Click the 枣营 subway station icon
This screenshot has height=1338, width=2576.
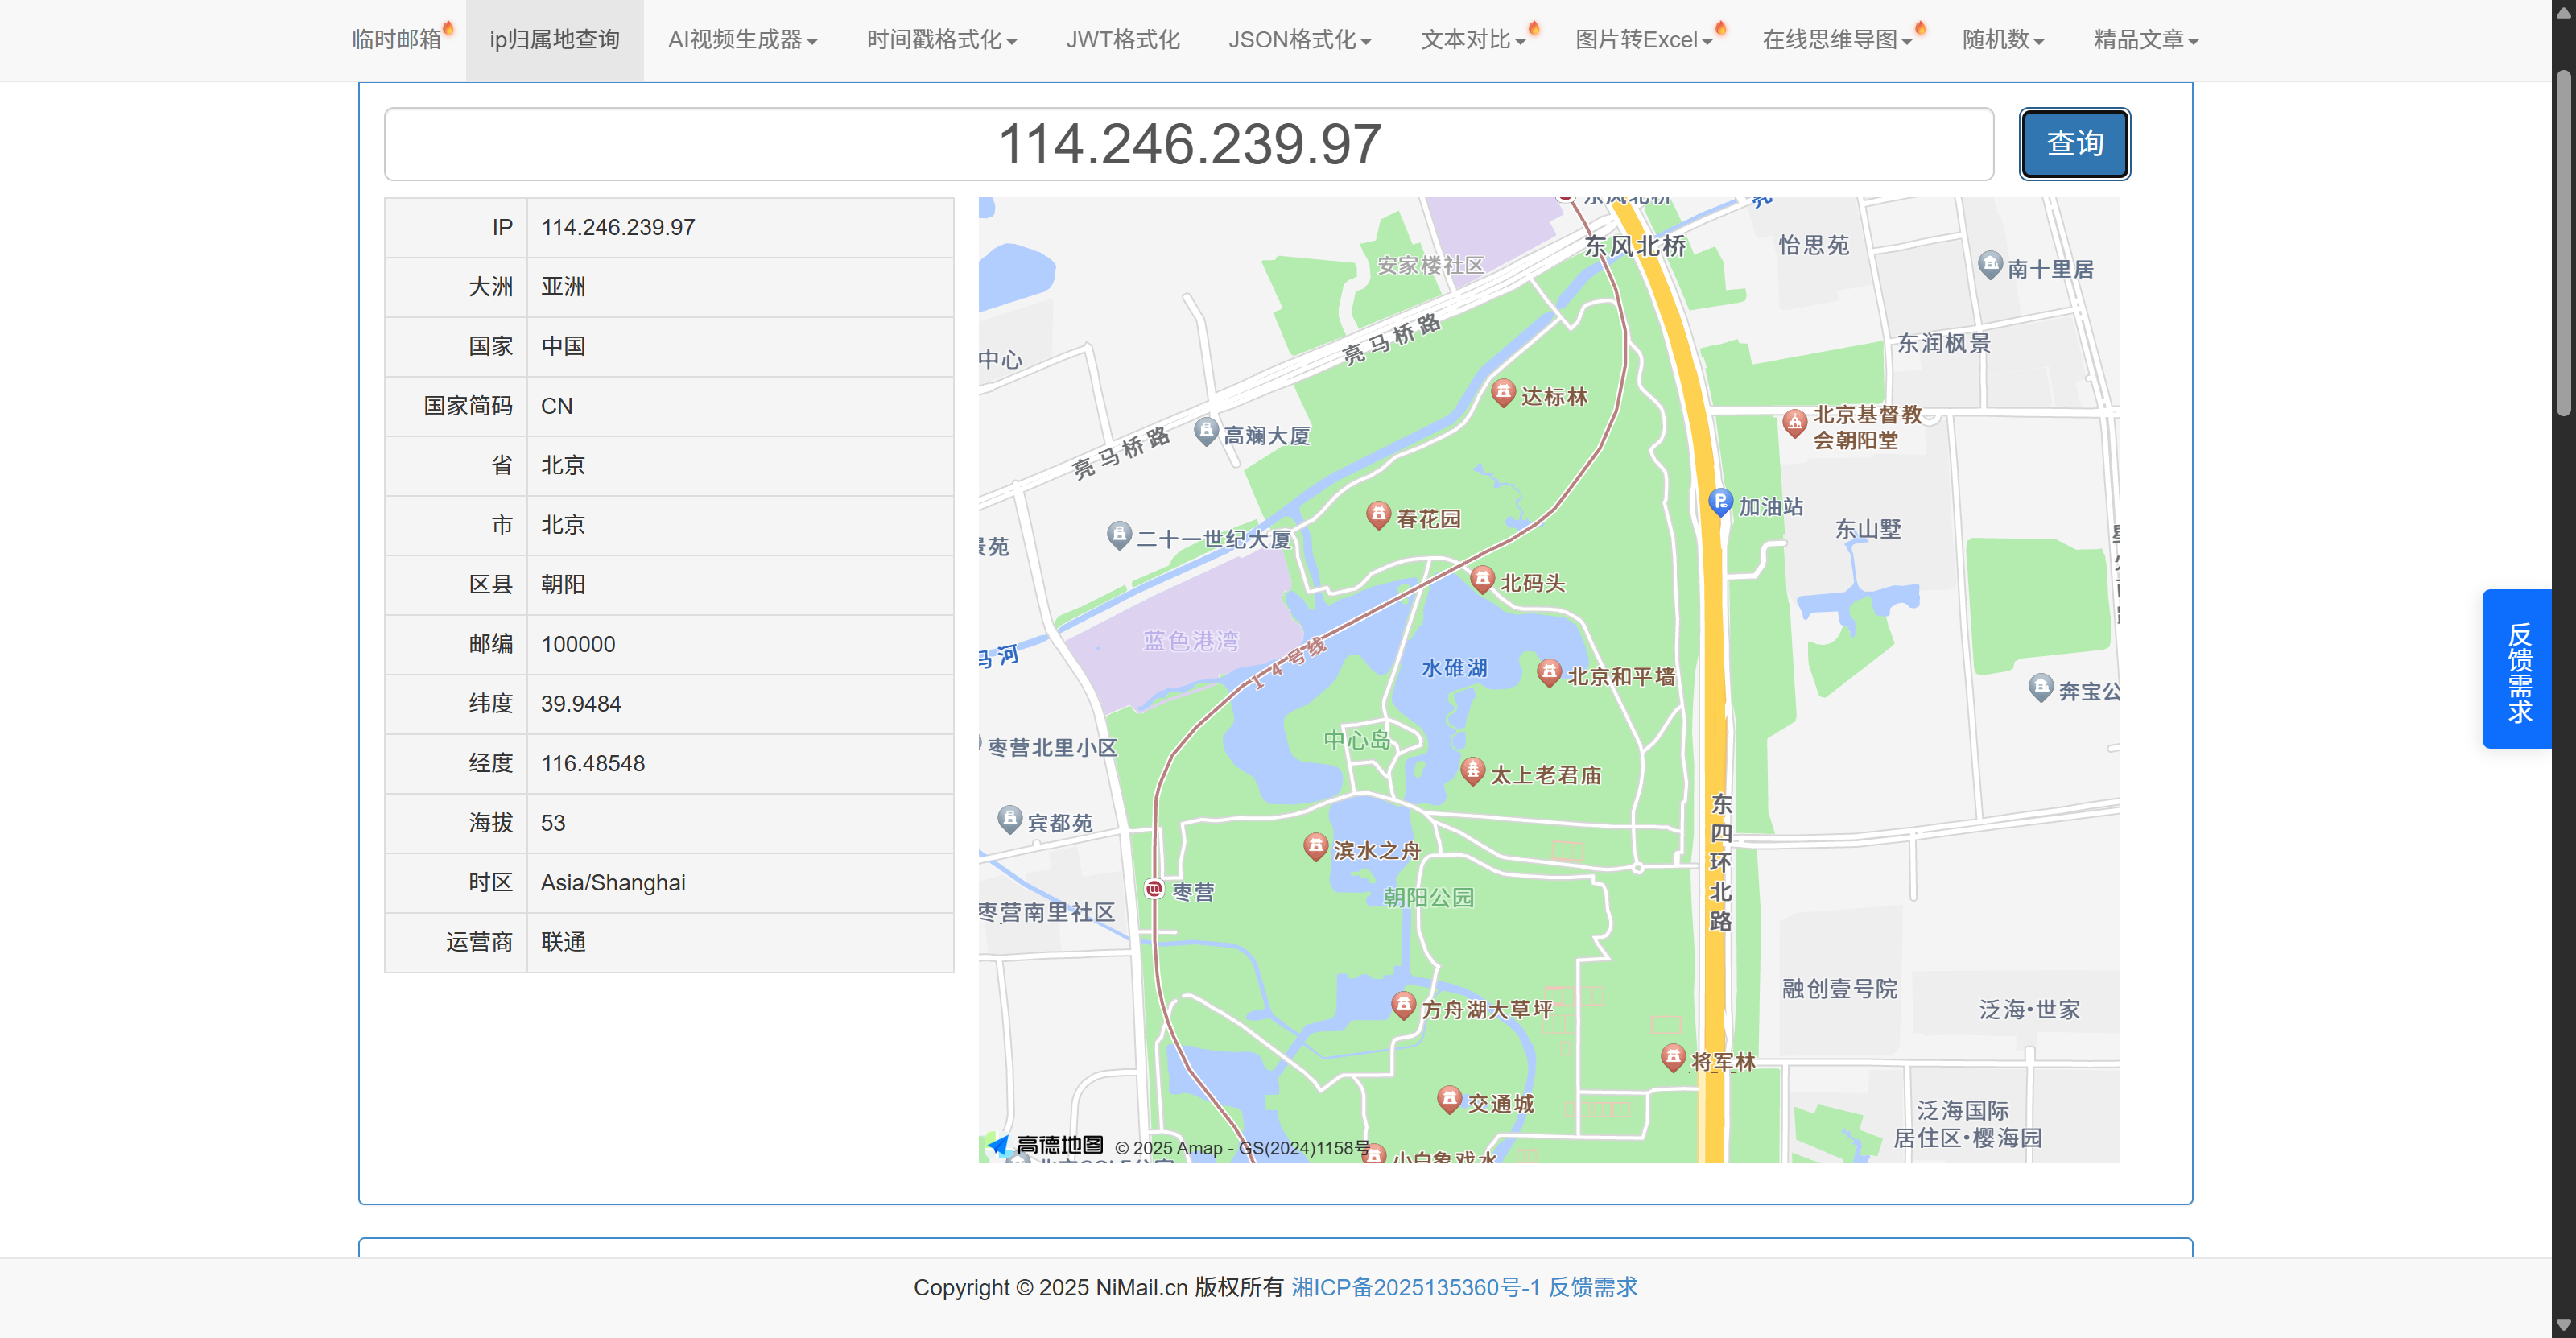[x=1154, y=889]
